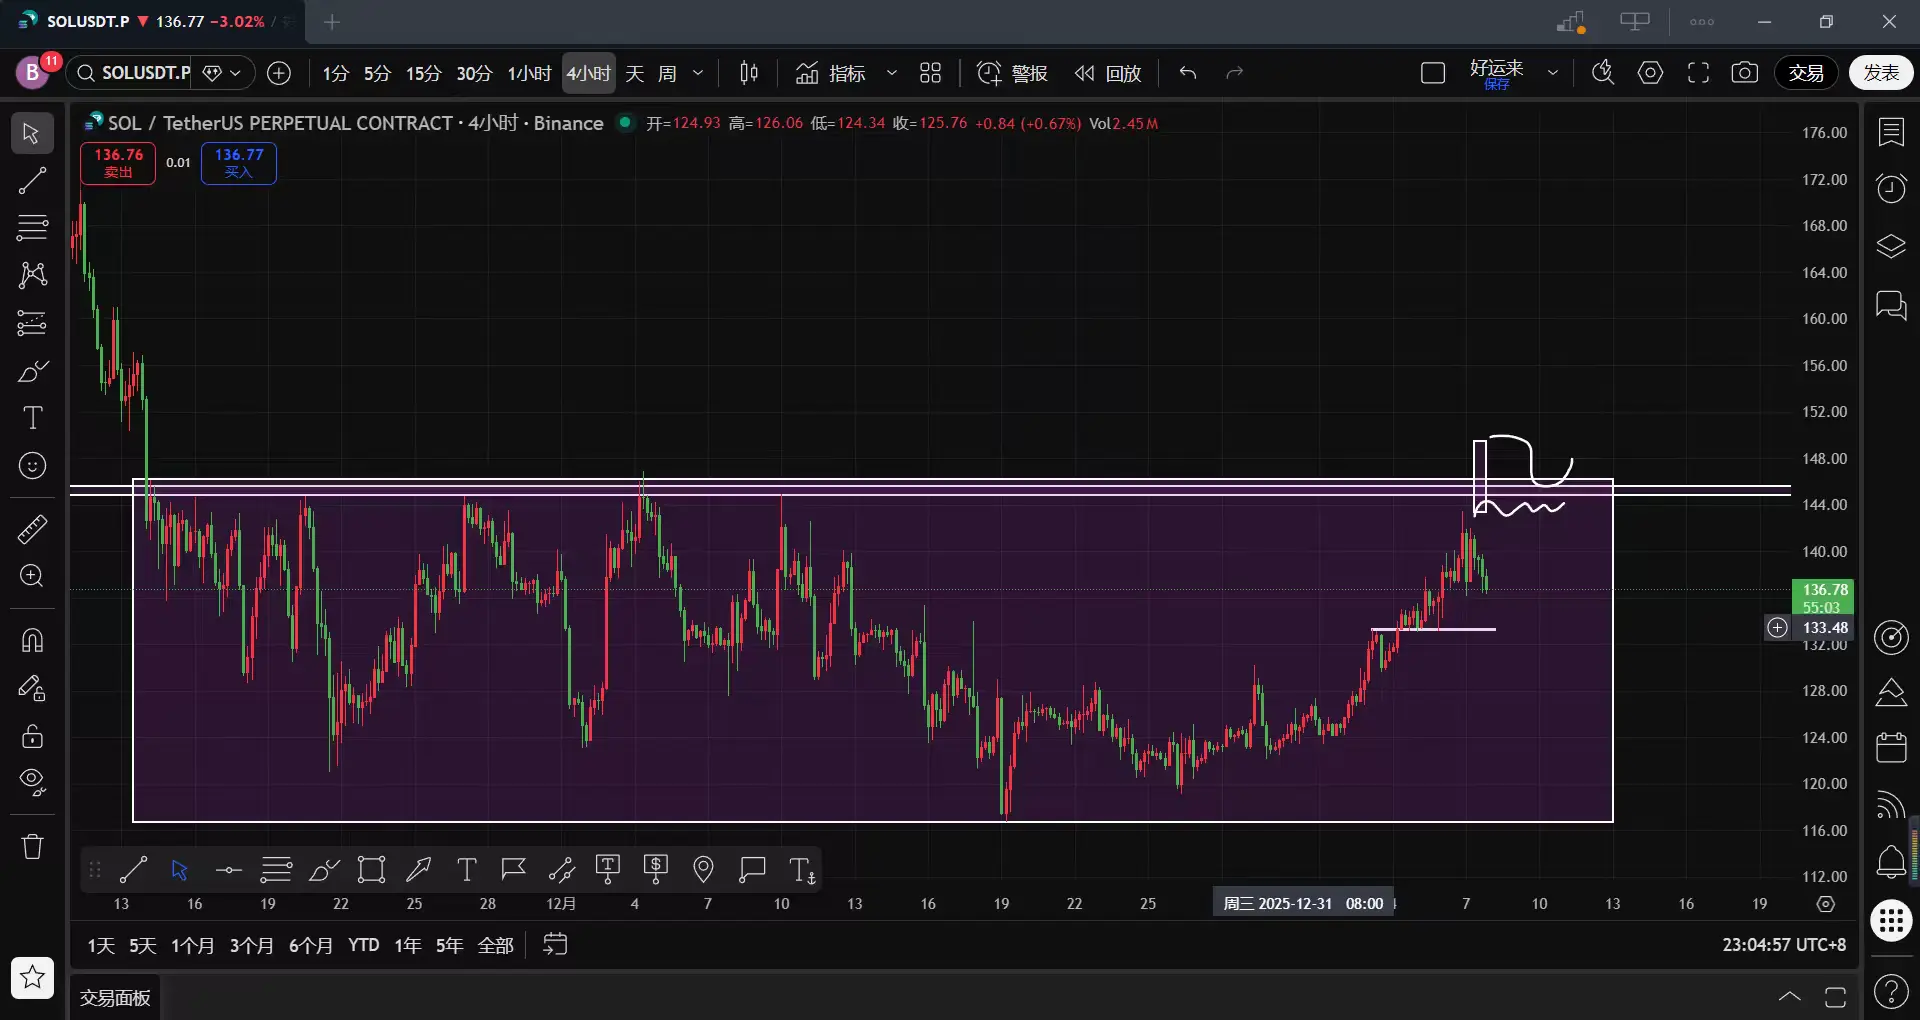The height and width of the screenshot is (1020, 1920).
Task: Click the 卖出 sell button at 136.76
Action: pyautogui.click(x=118, y=163)
